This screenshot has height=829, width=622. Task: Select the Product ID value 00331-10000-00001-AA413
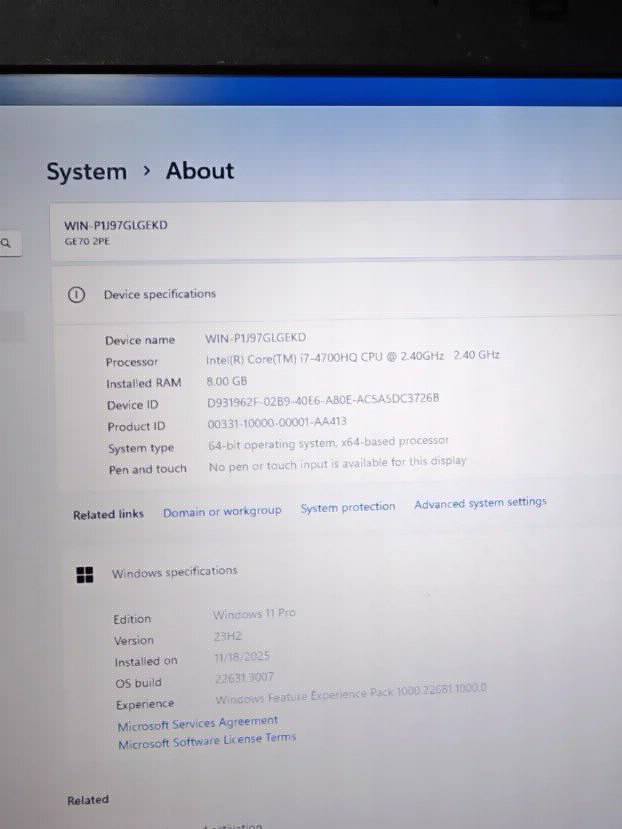pyautogui.click(x=277, y=423)
